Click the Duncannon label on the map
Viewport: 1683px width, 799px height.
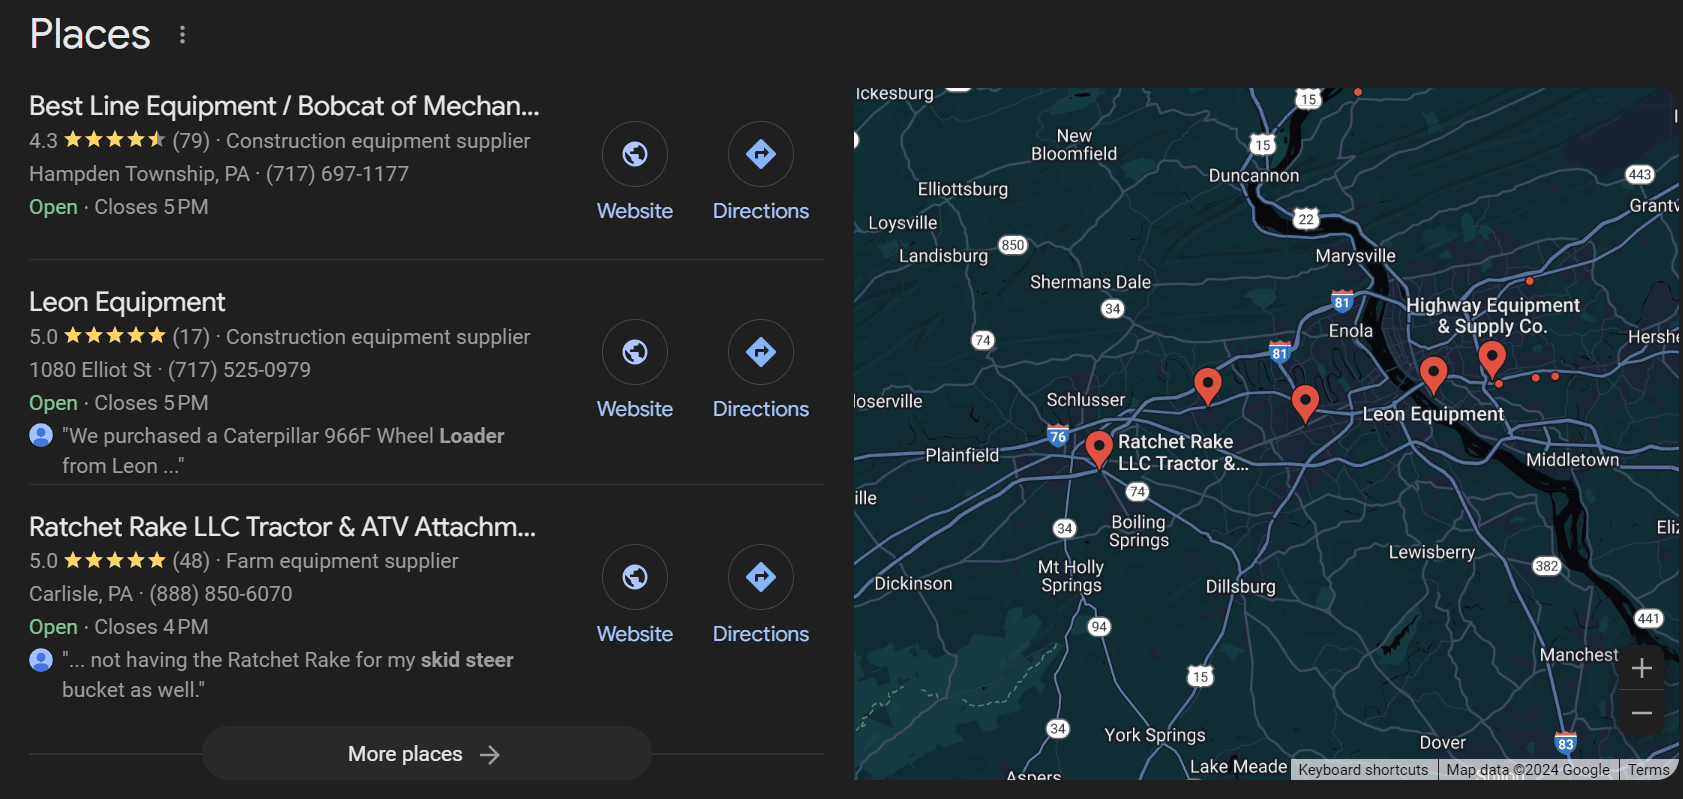pyautogui.click(x=1254, y=176)
